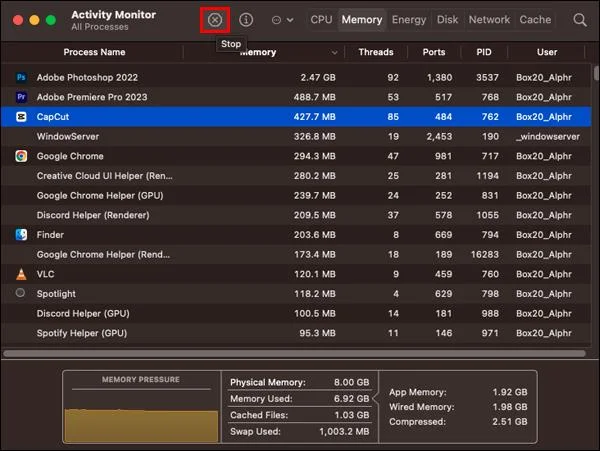Viewport: 600px width, 451px height.
Task: Open the process info inspector icon
Action: tap(246, 20)
